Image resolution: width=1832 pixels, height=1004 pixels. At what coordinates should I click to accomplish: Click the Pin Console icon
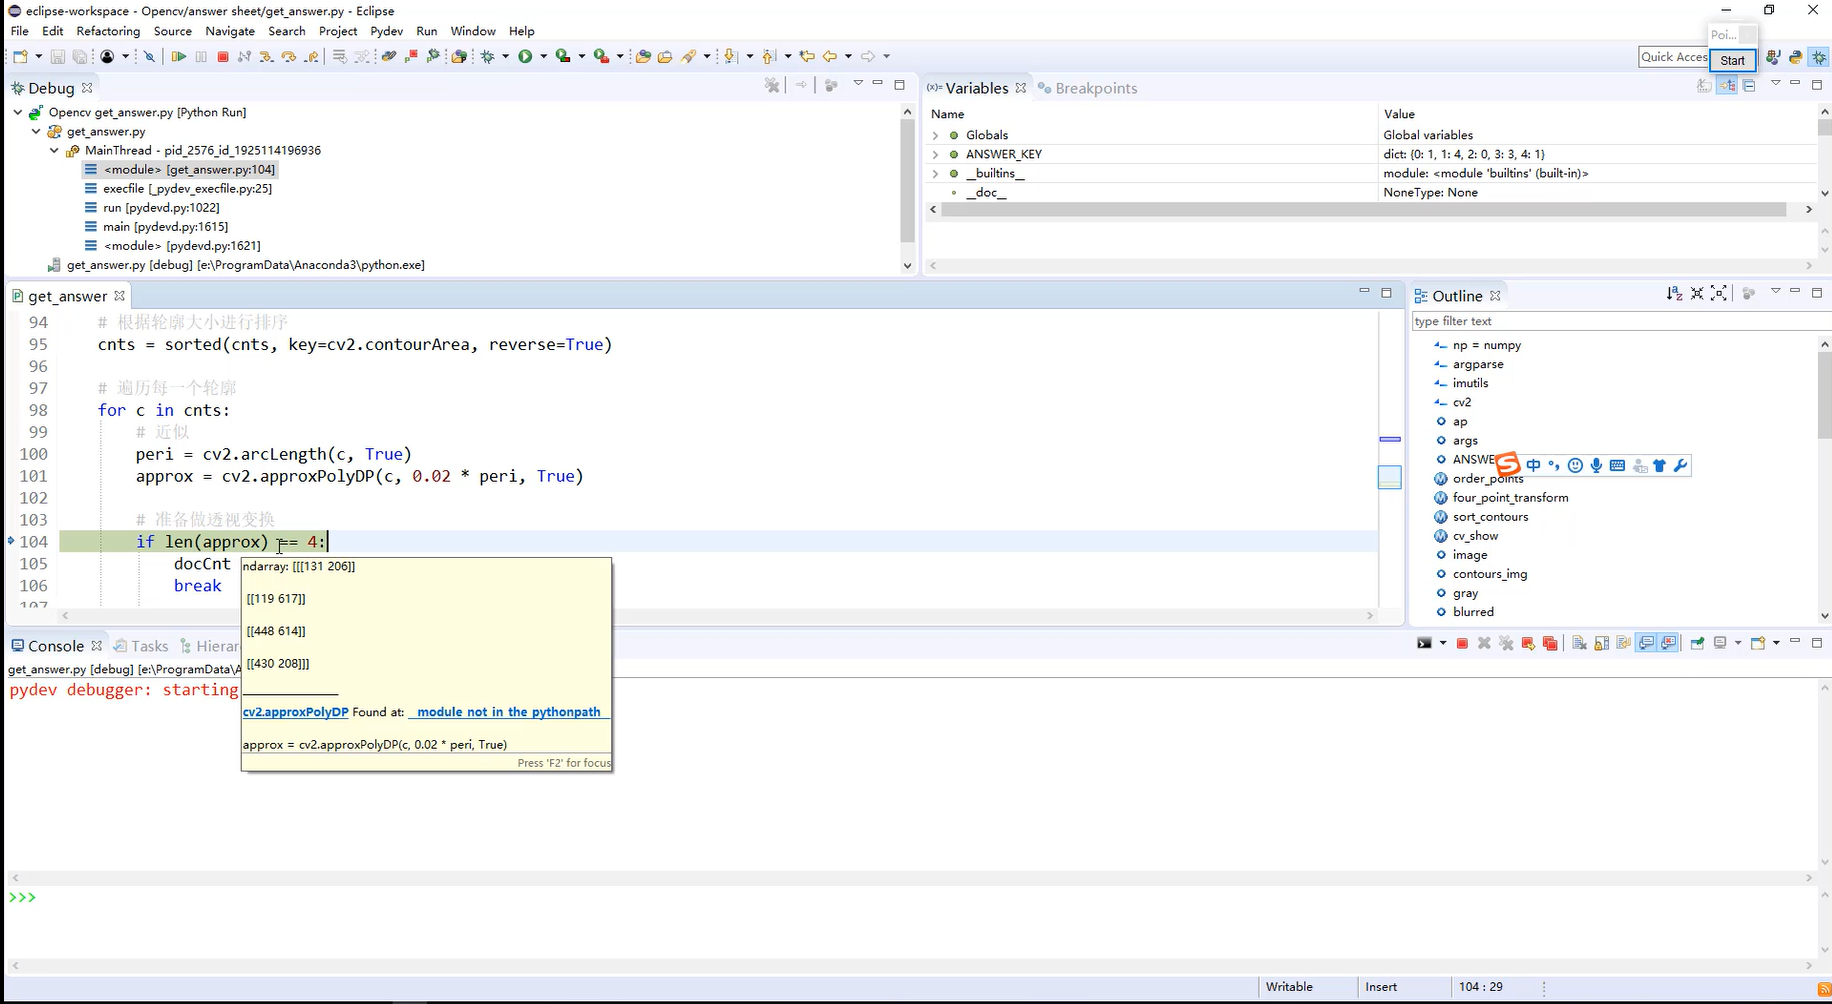[1697, 643]
